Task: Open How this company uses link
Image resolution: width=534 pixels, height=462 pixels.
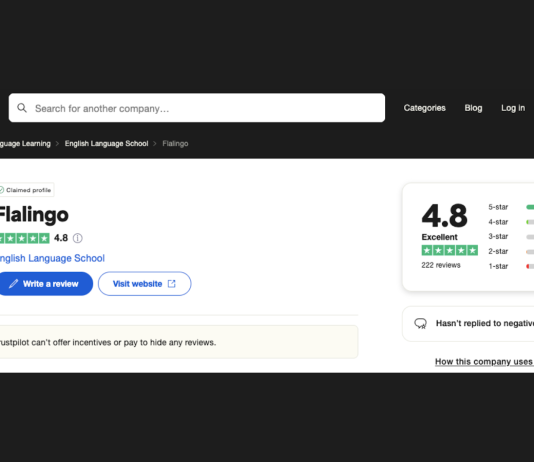Action: [x=484, y=362]
